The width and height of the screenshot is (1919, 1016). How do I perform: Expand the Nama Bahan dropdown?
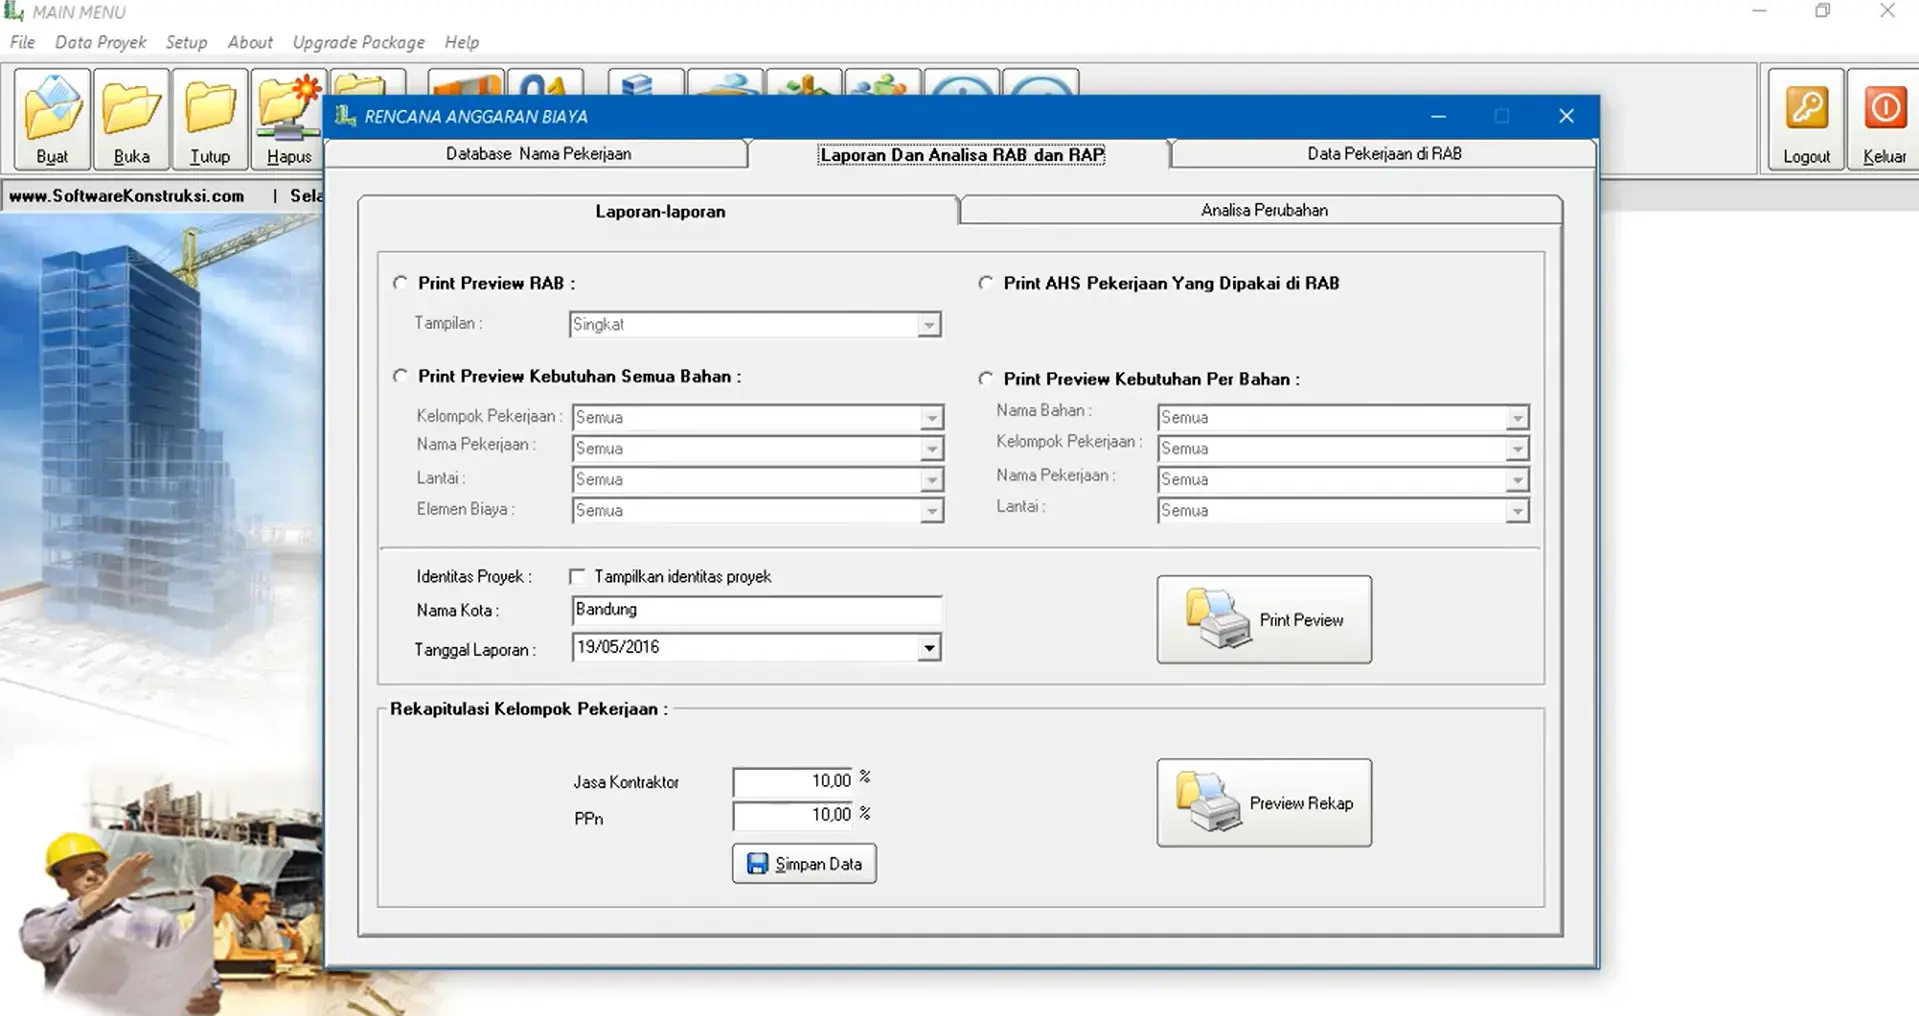[x=1516, y=417]
